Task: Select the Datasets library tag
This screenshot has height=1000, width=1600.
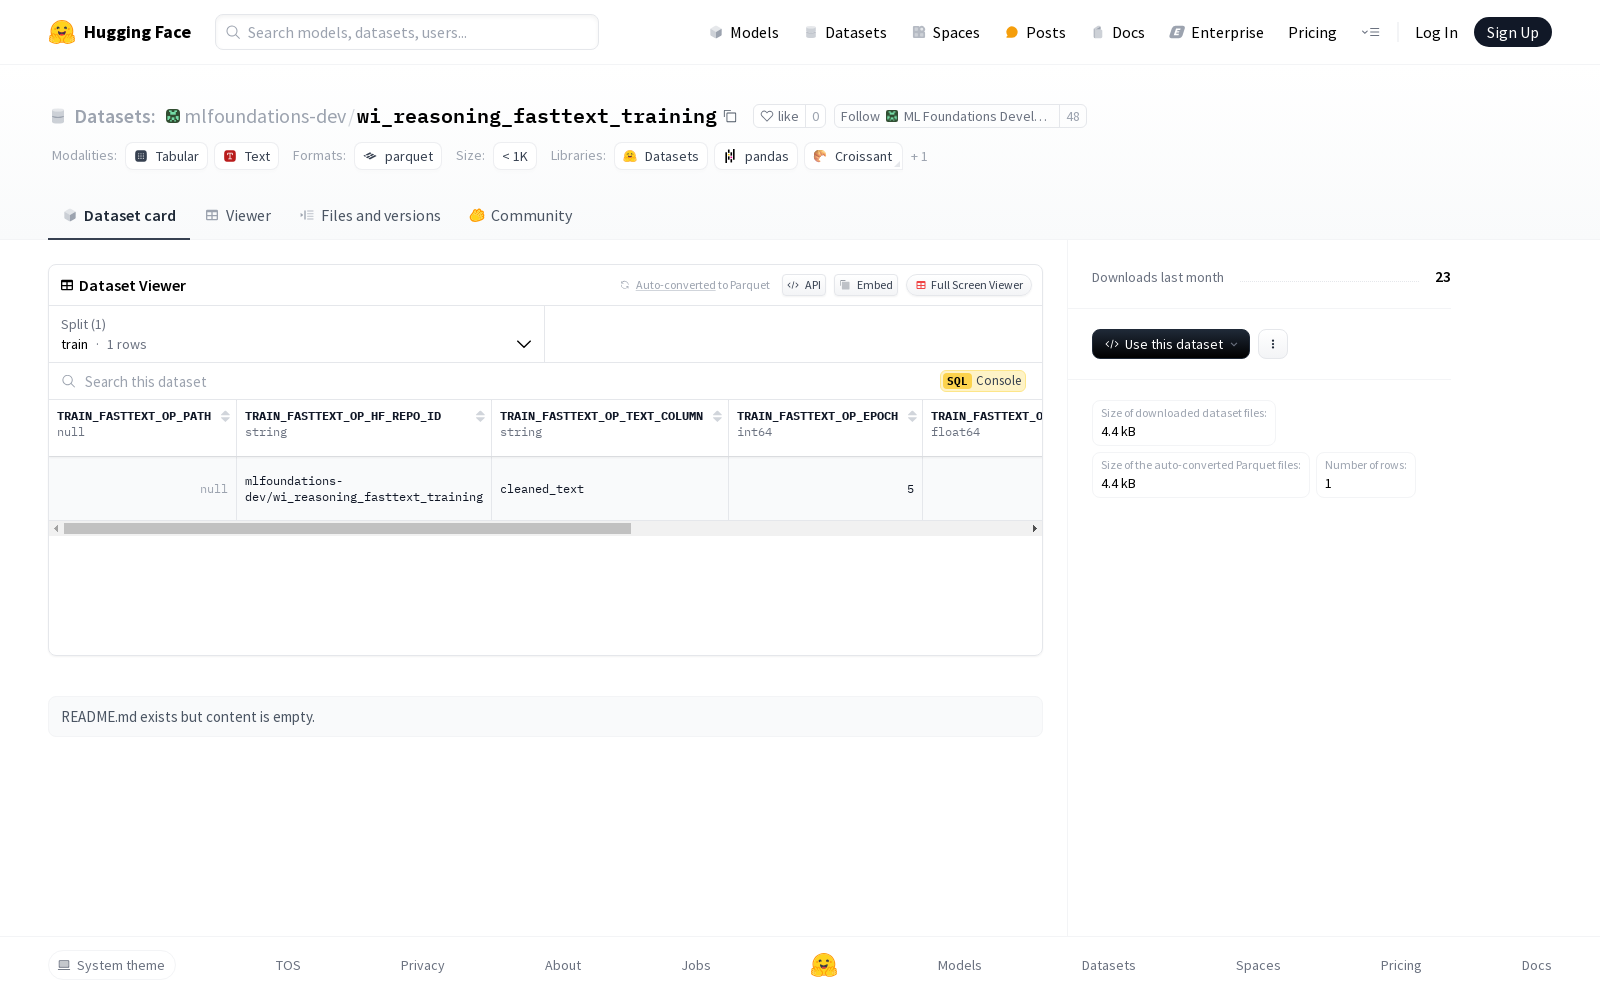Action: pos(661,156)
